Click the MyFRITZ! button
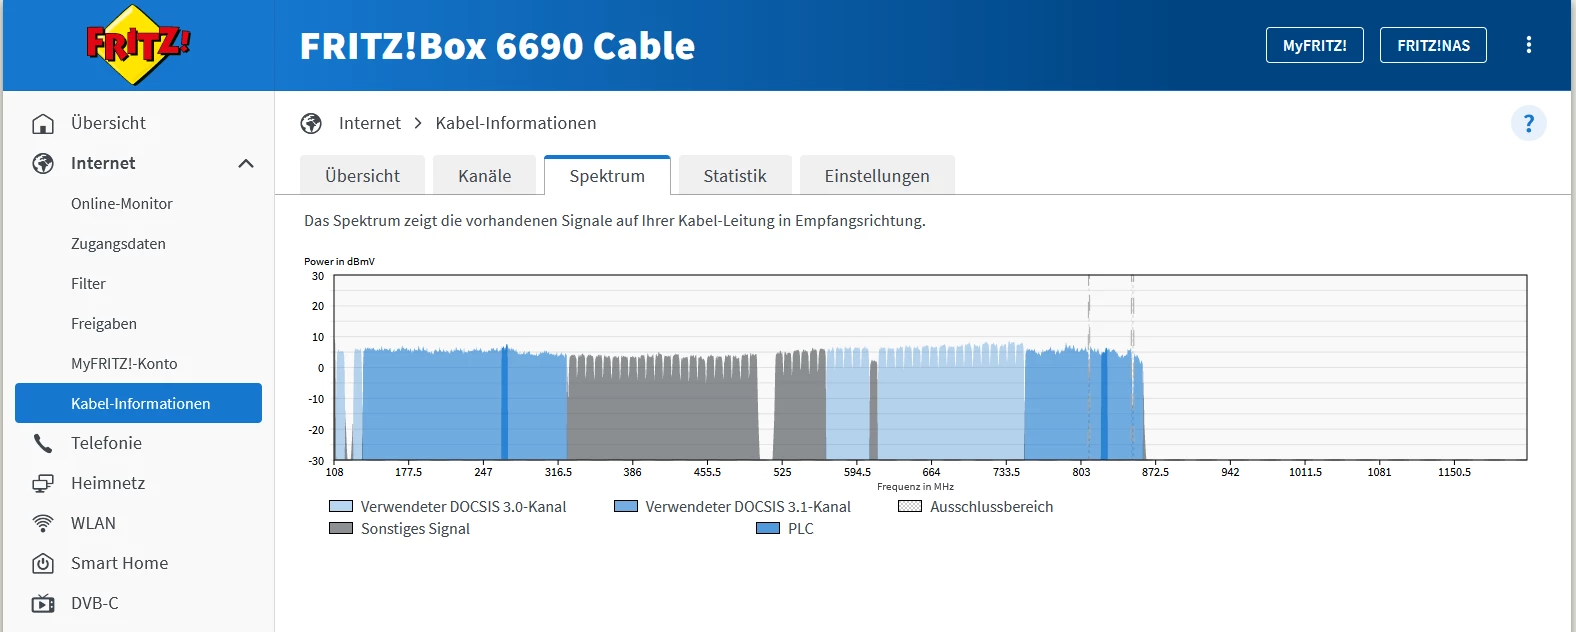The image size is (1576, 632). 1314,45
